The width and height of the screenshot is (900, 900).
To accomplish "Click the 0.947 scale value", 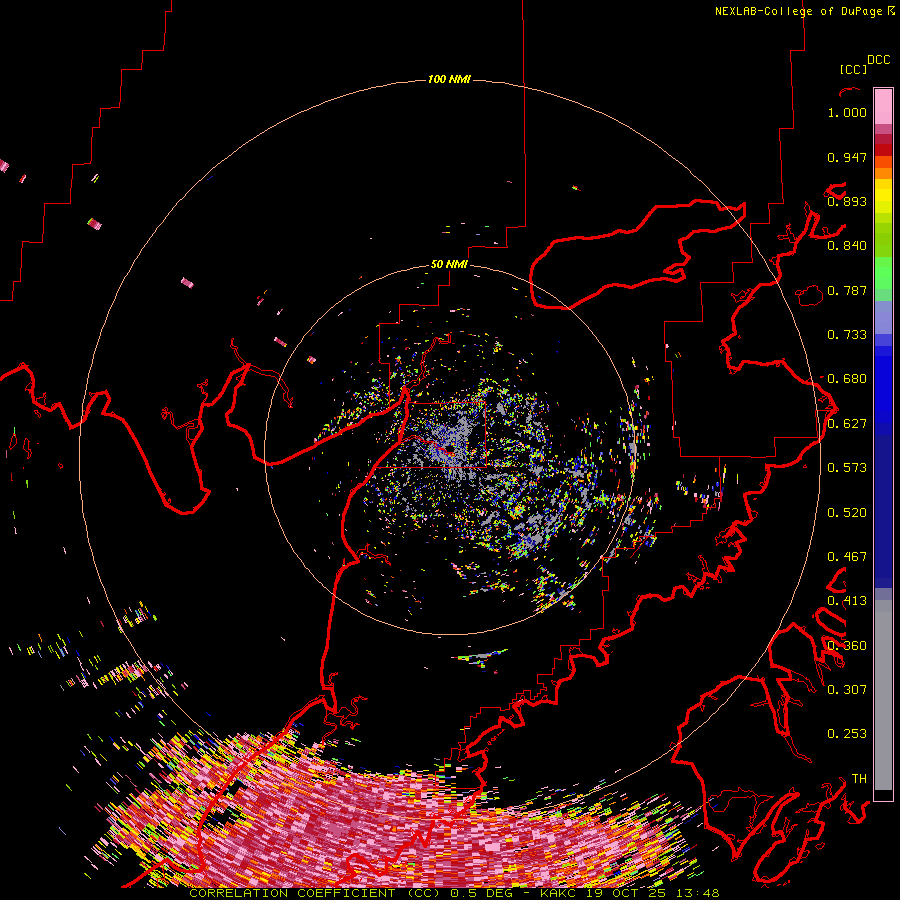I will [x=847, y=157].
